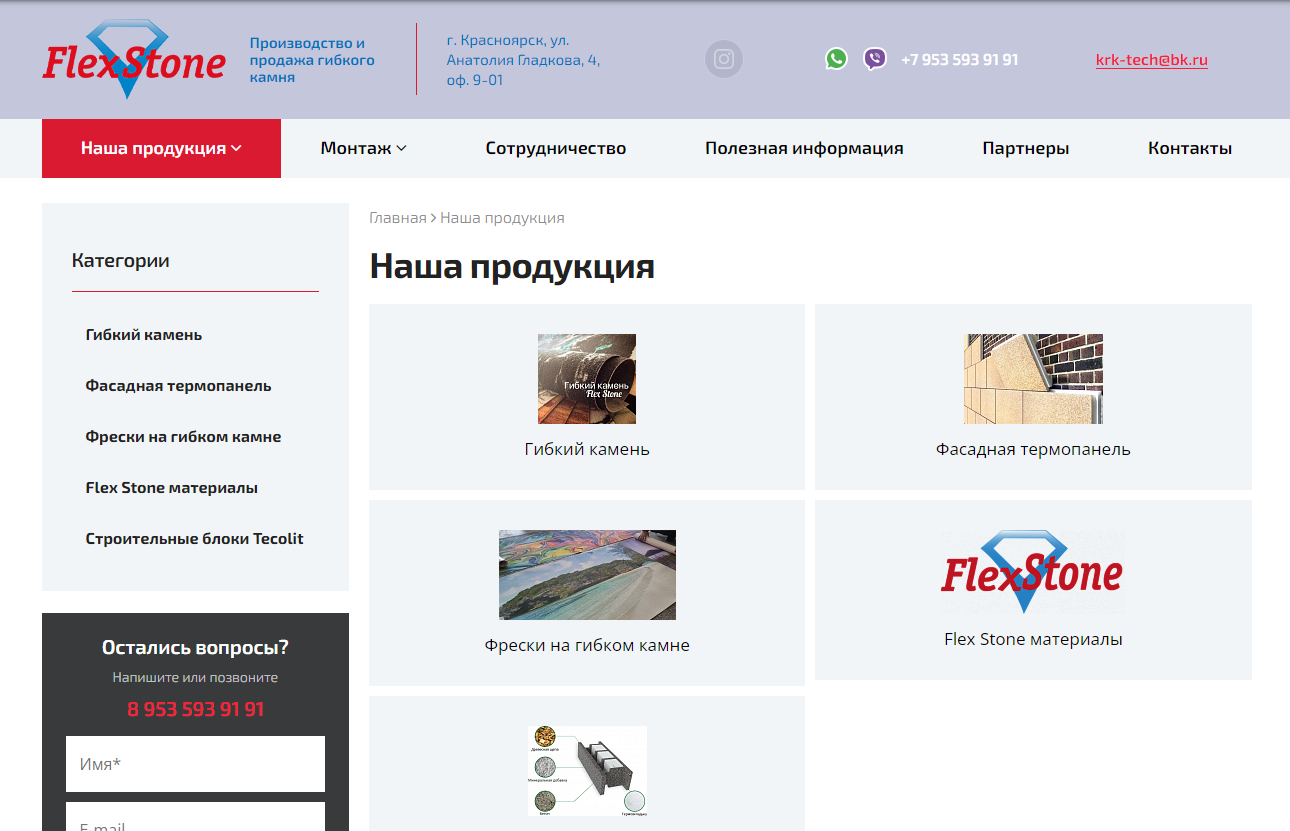This screenshot has height=831, width=1290.
Task: Focus the E-mail input field
Action: 195,817
